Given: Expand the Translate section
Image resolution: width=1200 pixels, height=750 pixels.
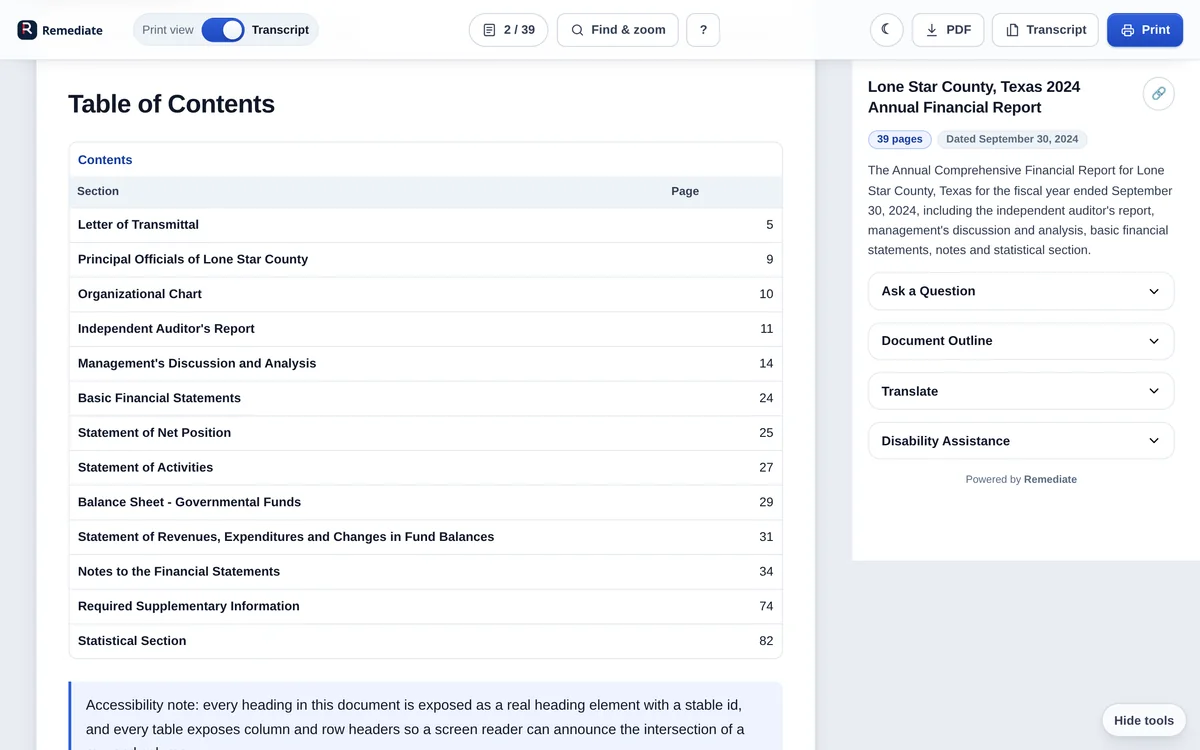Looking at the screenshot, I should tap(1021, 391).
